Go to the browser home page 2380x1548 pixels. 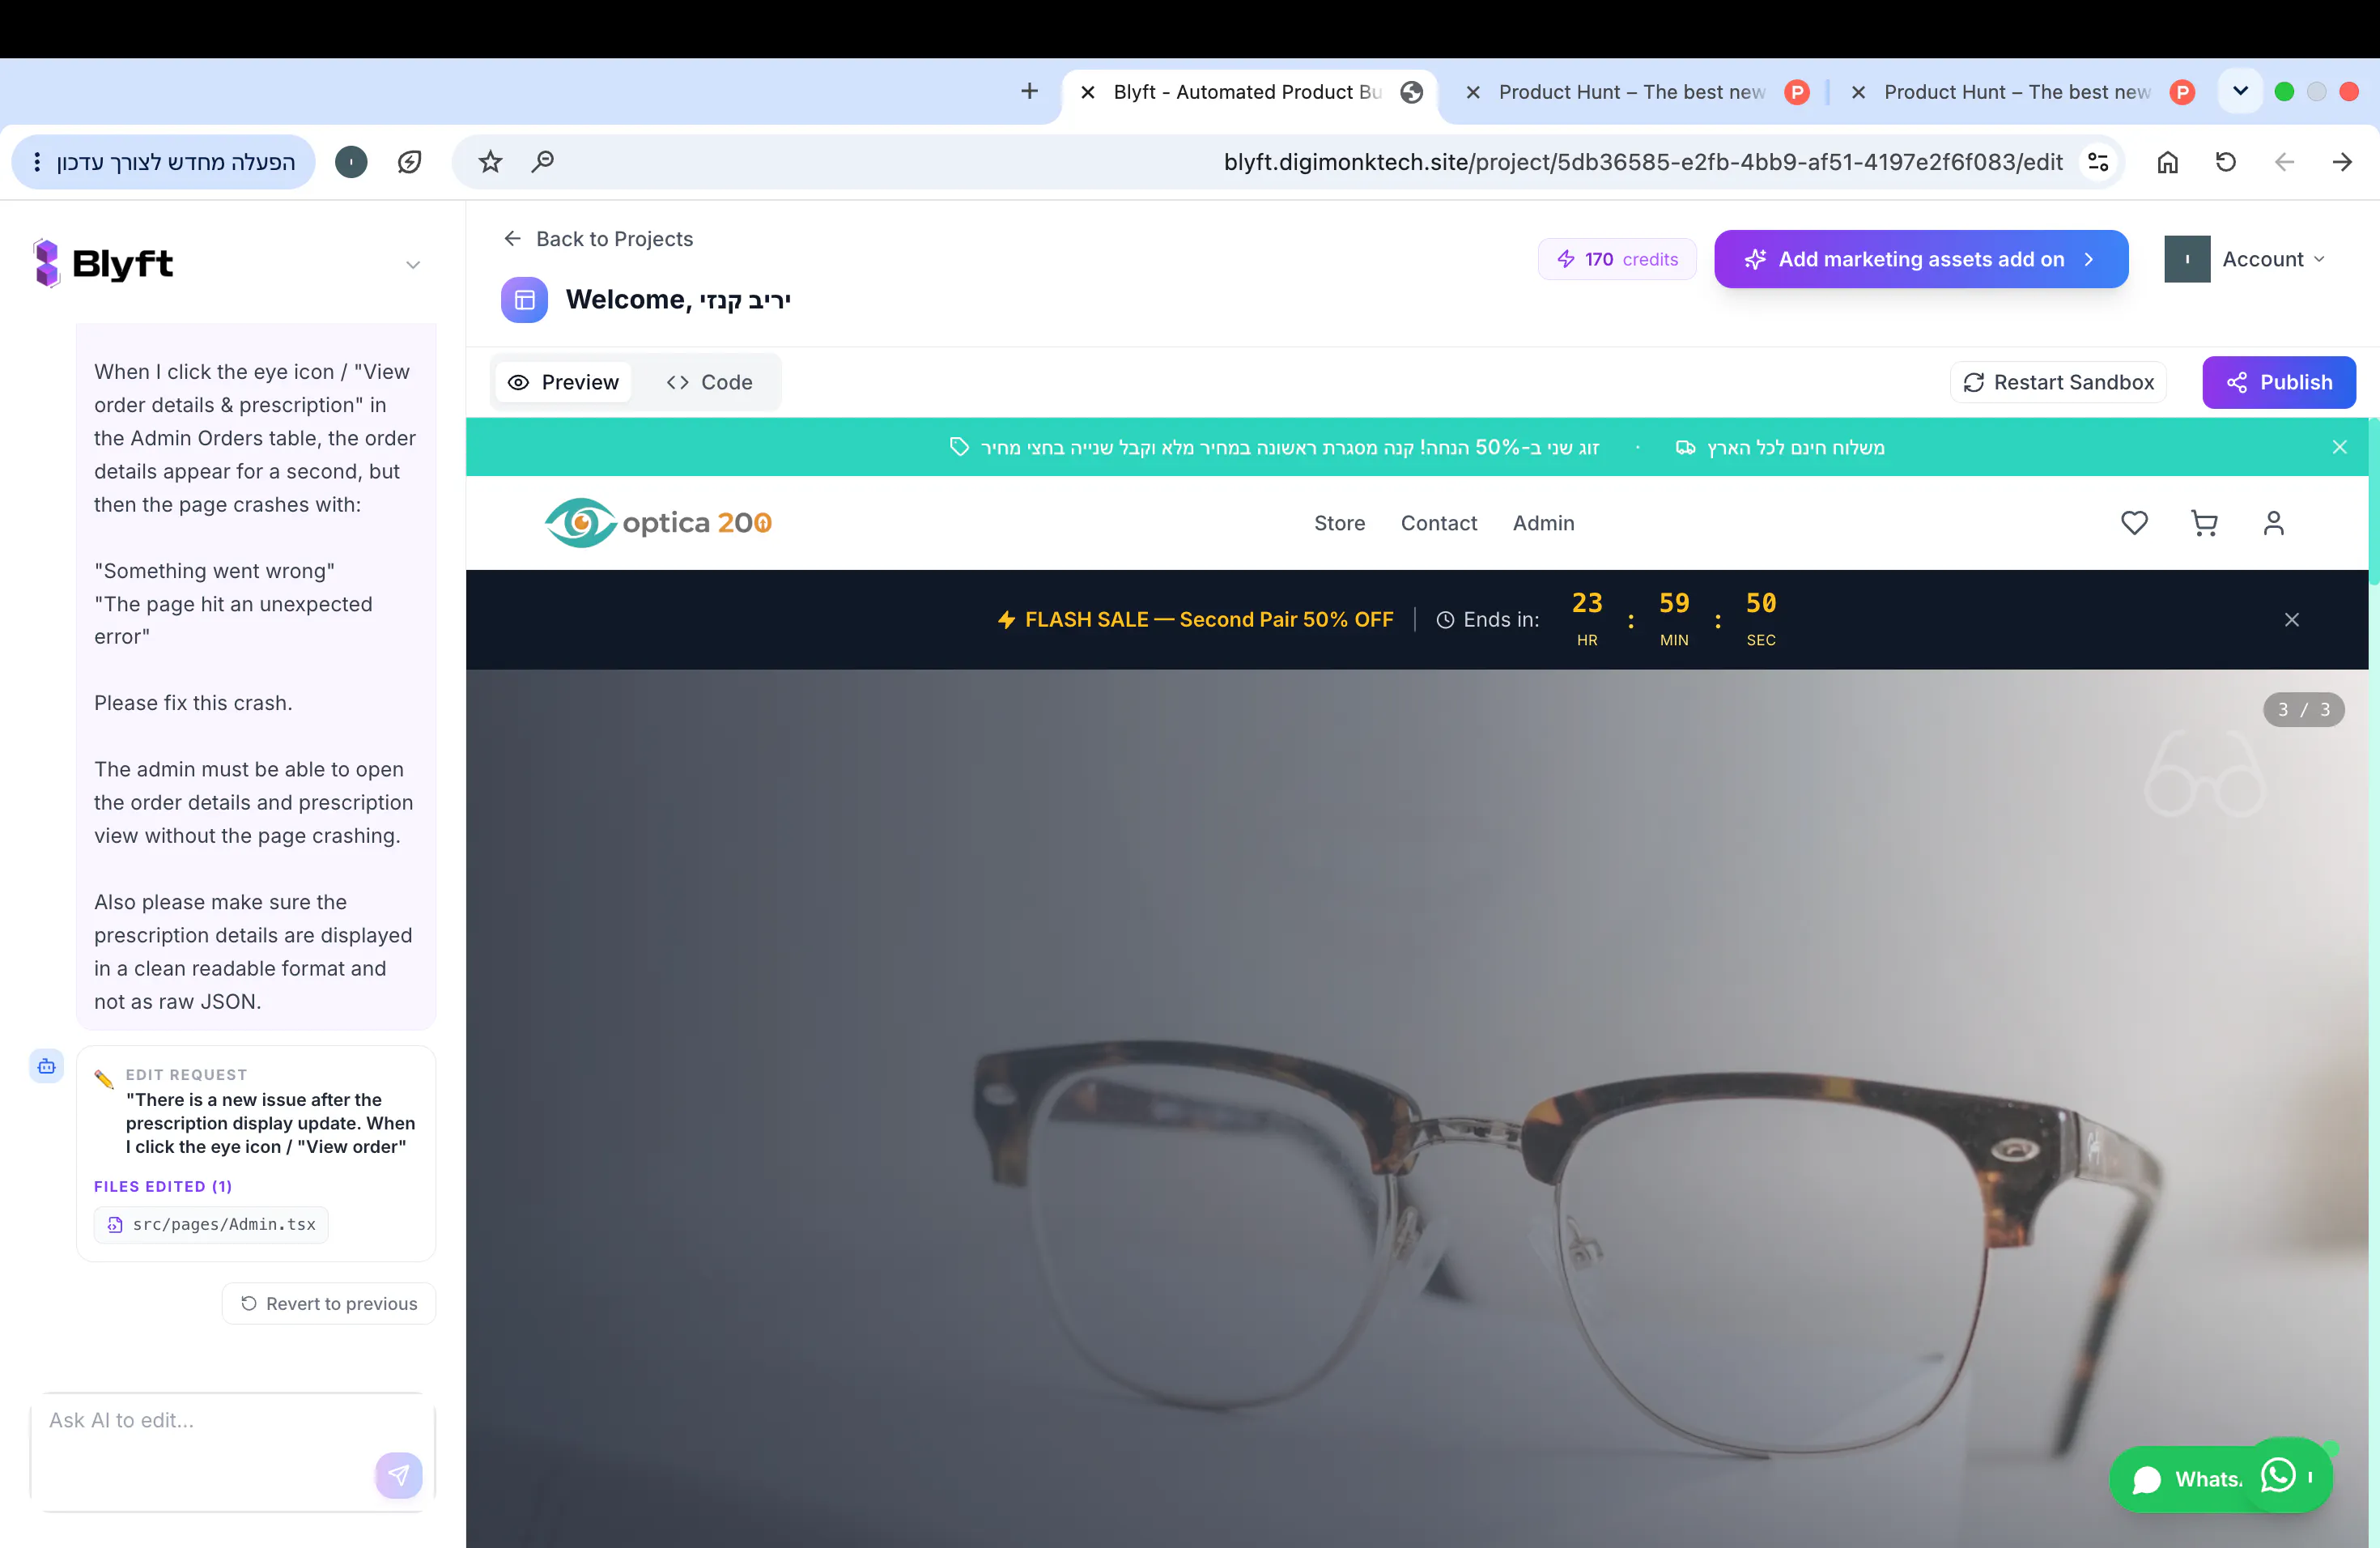pos(2167,162)
